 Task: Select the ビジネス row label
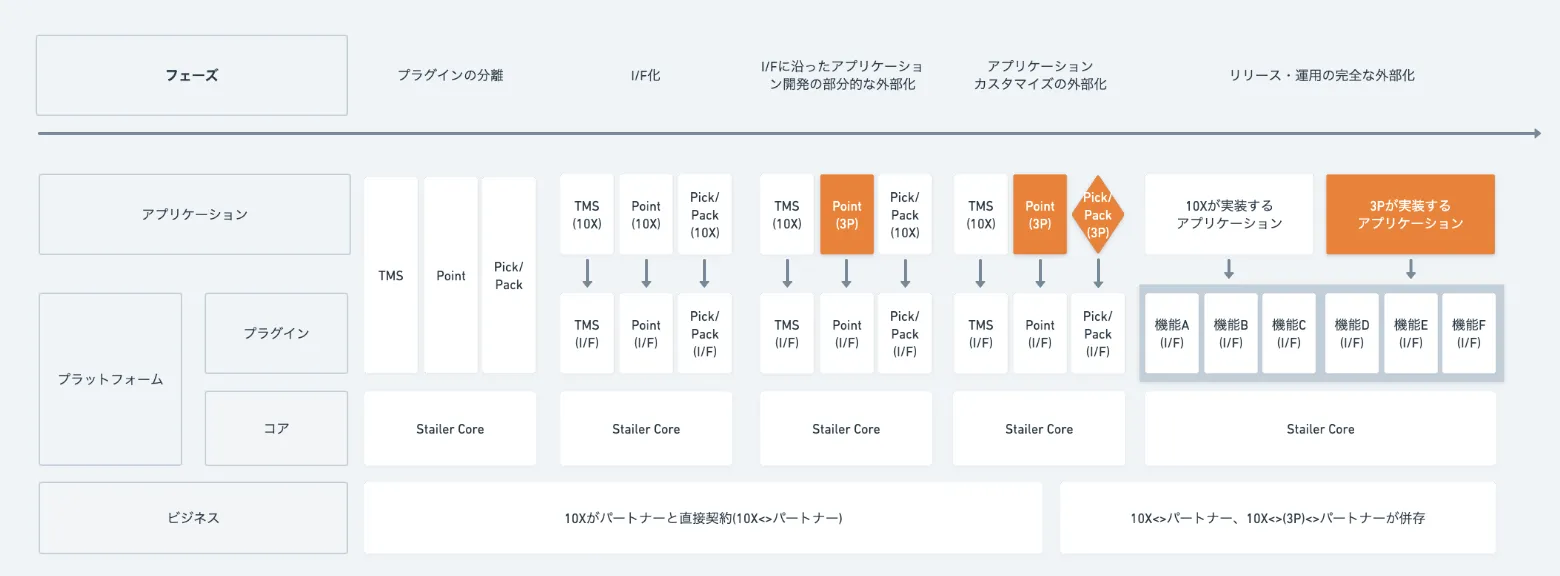tap(193, 518)
